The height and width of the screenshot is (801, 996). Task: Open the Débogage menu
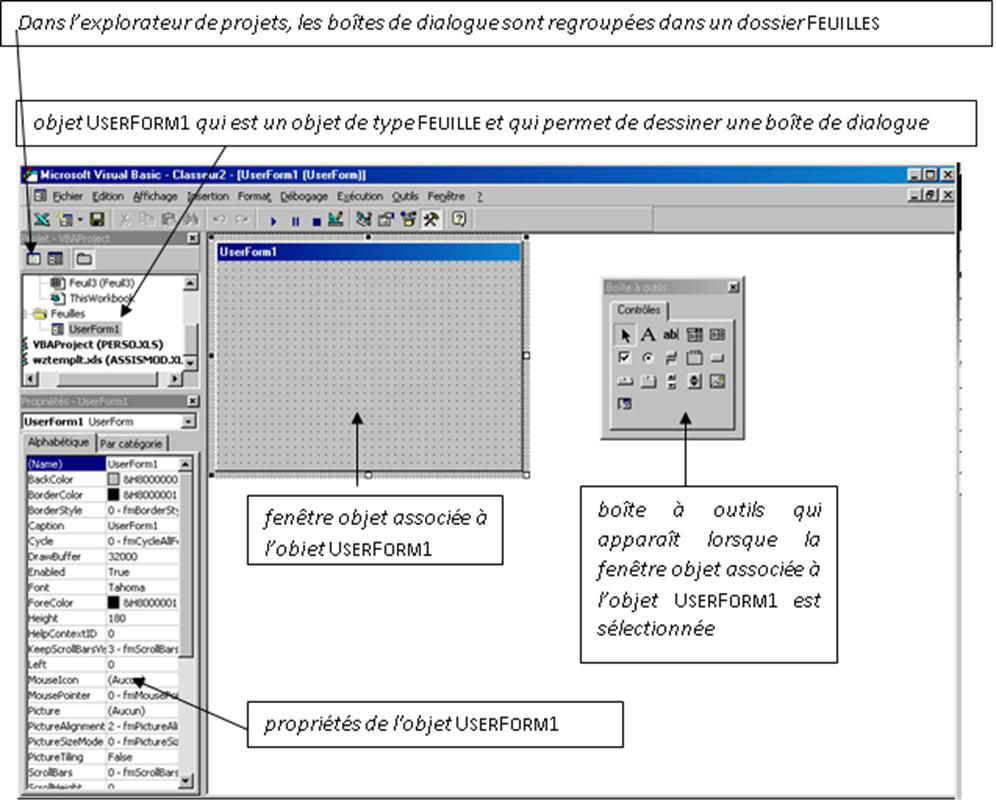coord(304,196)
